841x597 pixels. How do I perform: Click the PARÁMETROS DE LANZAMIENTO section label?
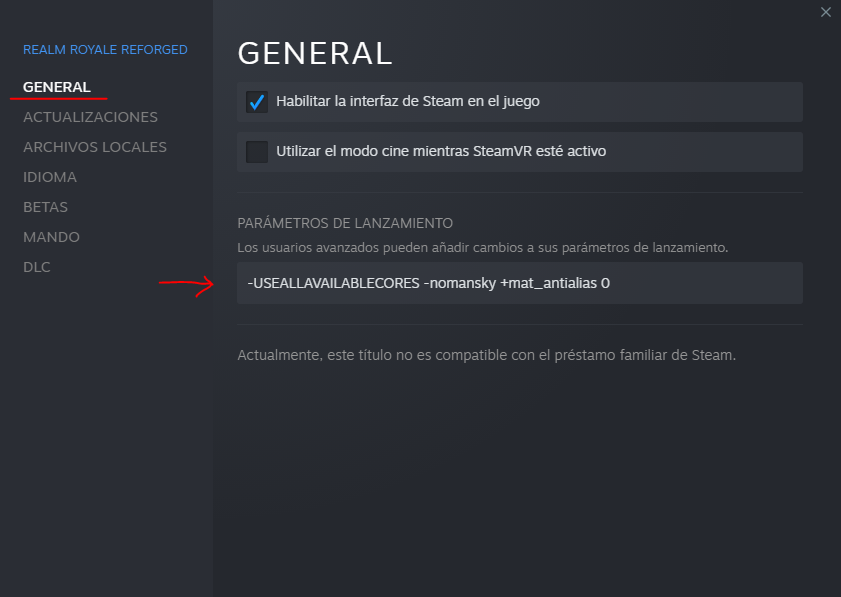pos(345,223)
